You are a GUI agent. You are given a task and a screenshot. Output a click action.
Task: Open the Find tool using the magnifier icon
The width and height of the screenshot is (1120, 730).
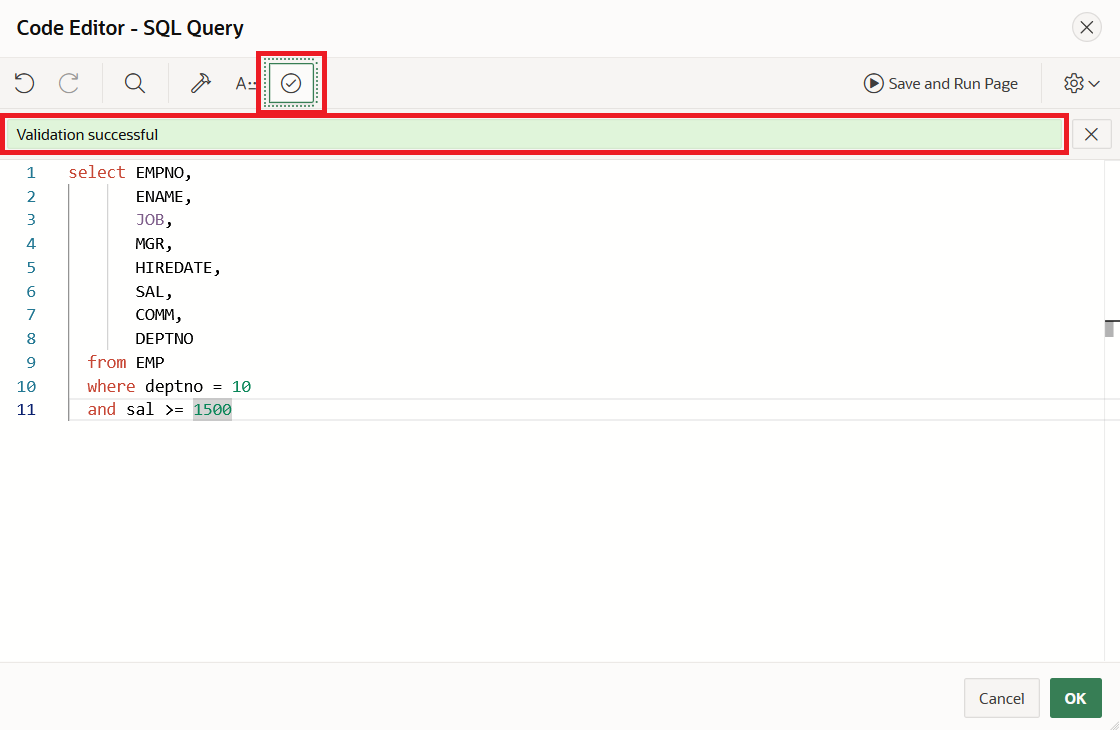point(134,83)
